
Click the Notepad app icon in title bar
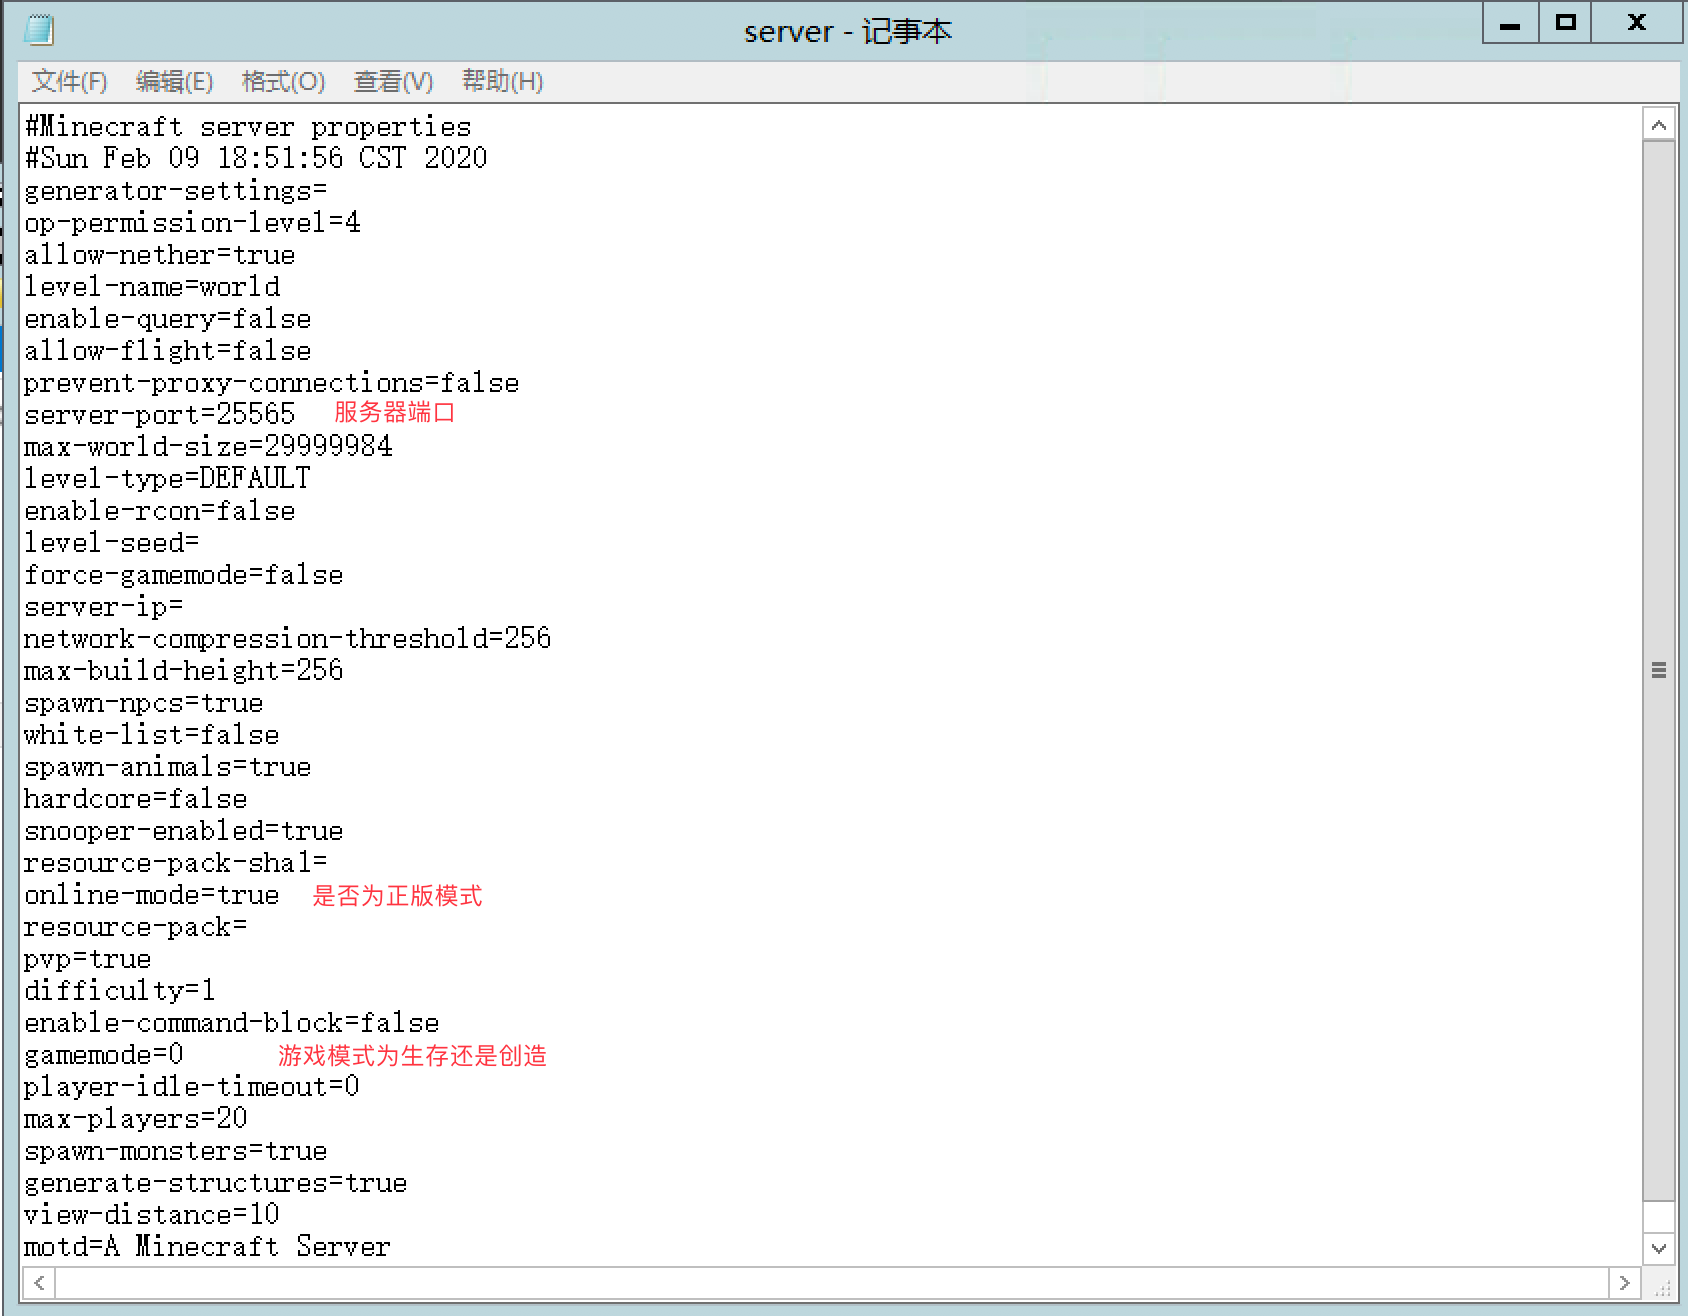[x=38, y=29]
